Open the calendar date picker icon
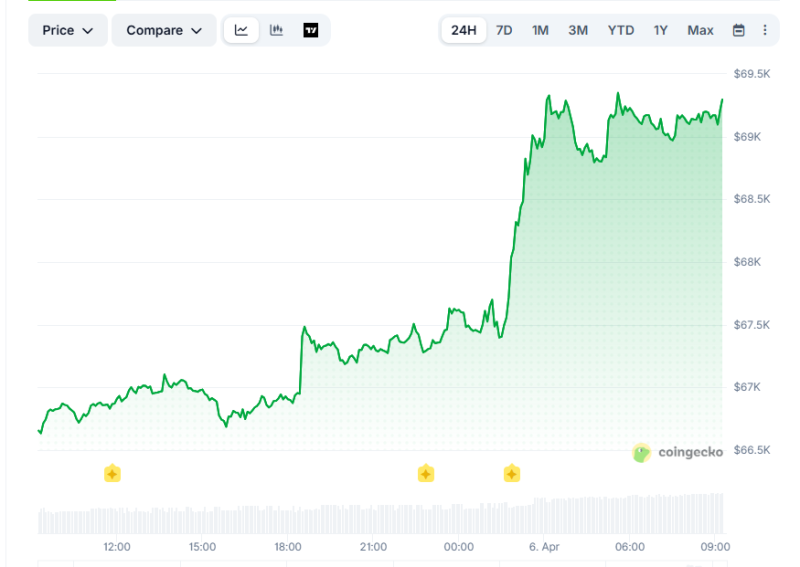 (738, 30)
